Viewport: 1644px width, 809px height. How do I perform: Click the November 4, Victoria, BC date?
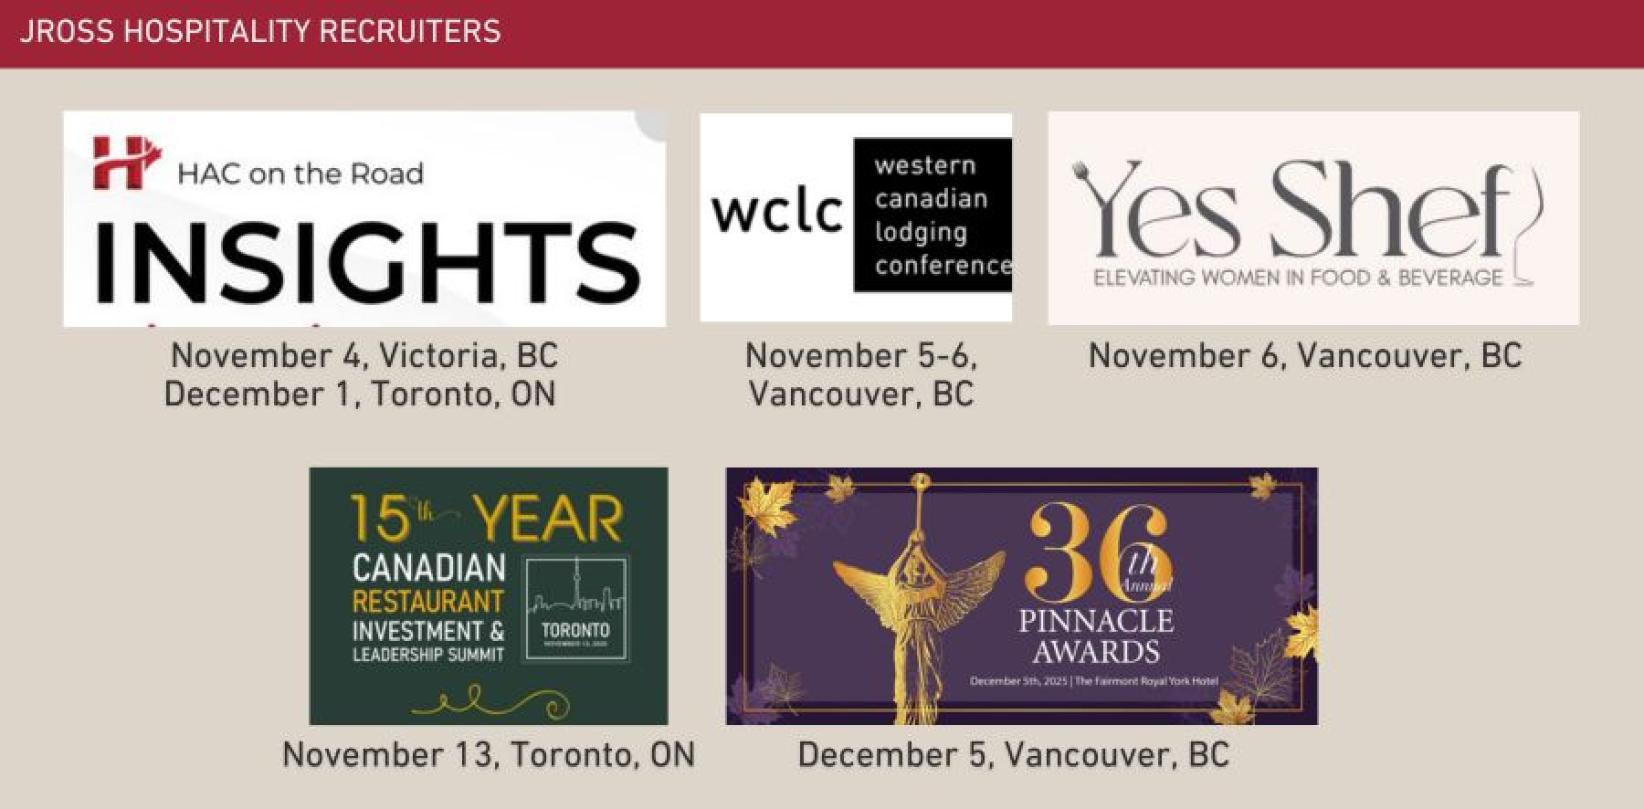[364, 355]
